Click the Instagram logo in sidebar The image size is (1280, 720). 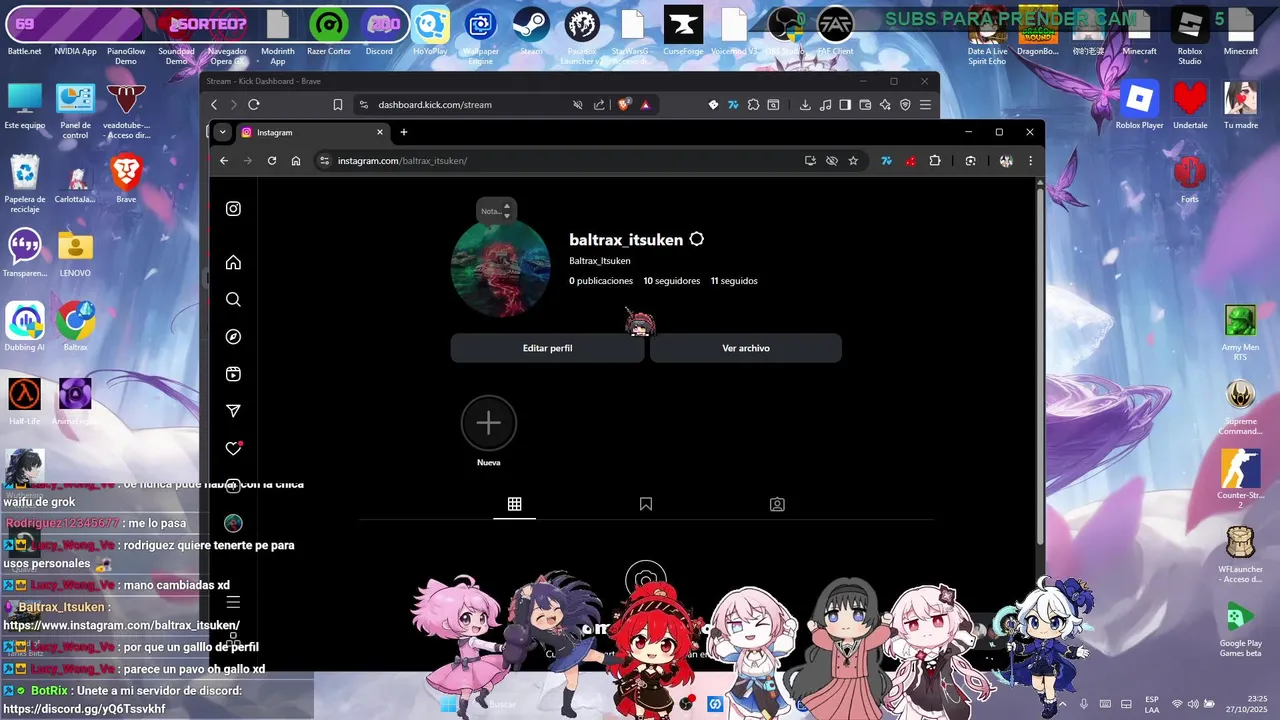point(233,208)
